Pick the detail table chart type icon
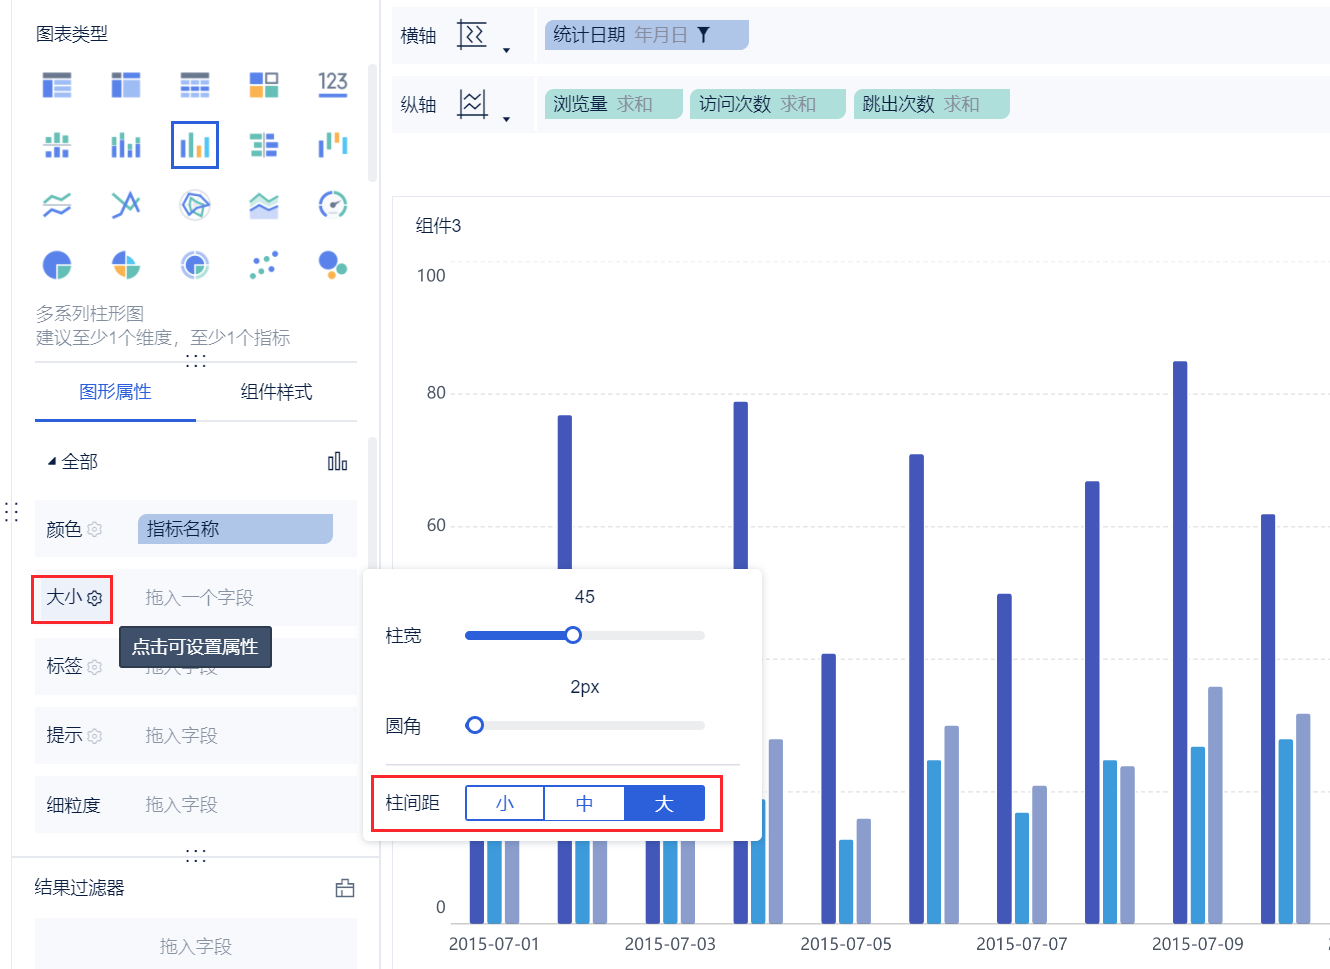1330x969 pixels. [195, 85]
